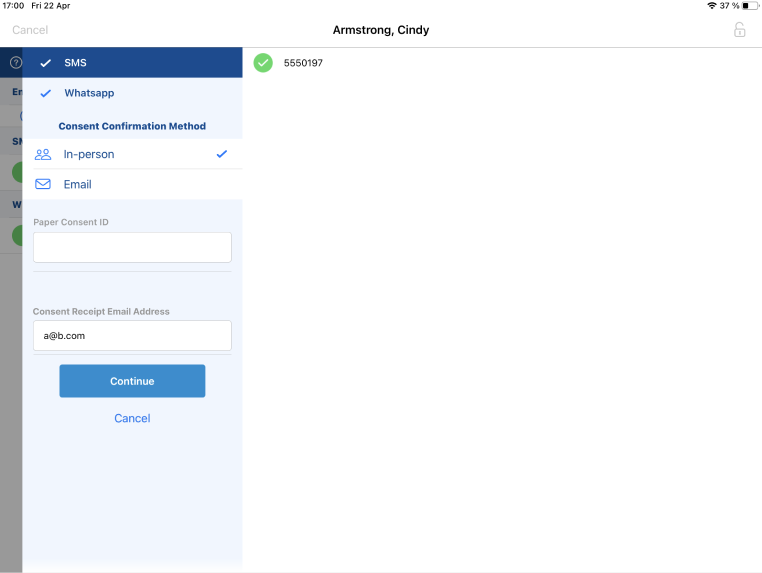Click the help question mark icon
This screenshot has width=762, height=573.
[16, 63]
